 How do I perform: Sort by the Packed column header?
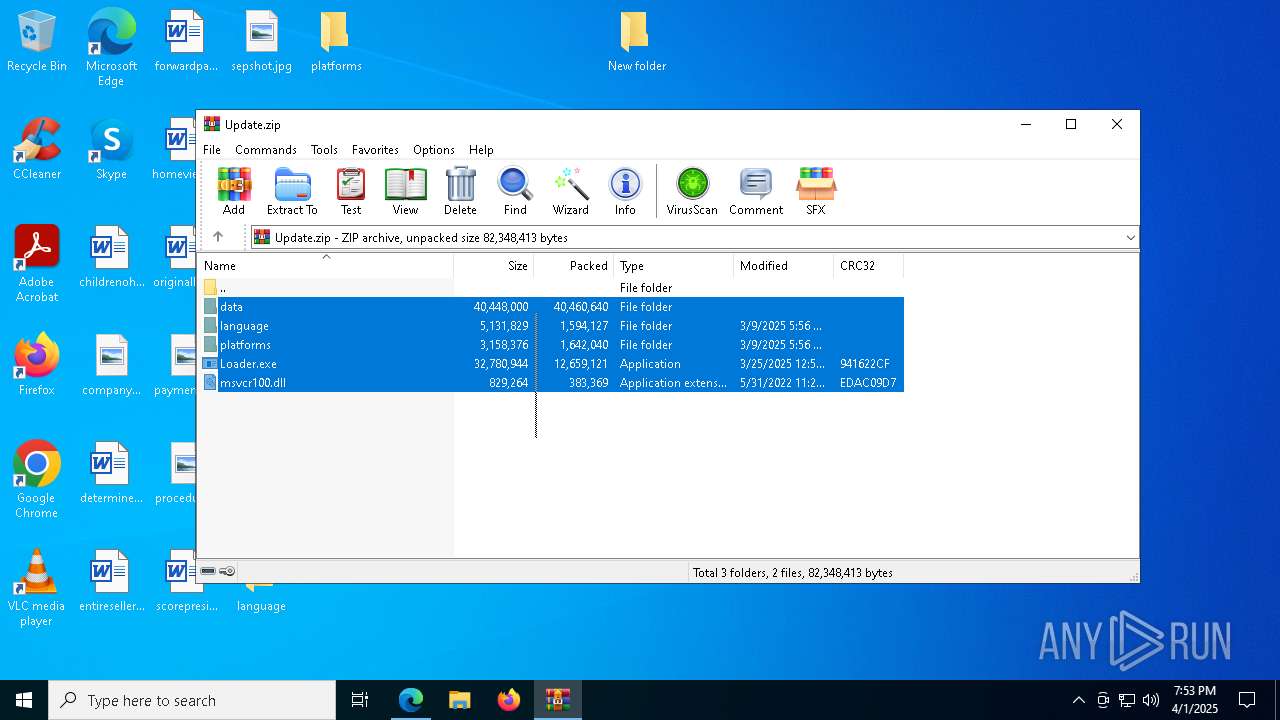pyautogui.click(x=574, y=266)
